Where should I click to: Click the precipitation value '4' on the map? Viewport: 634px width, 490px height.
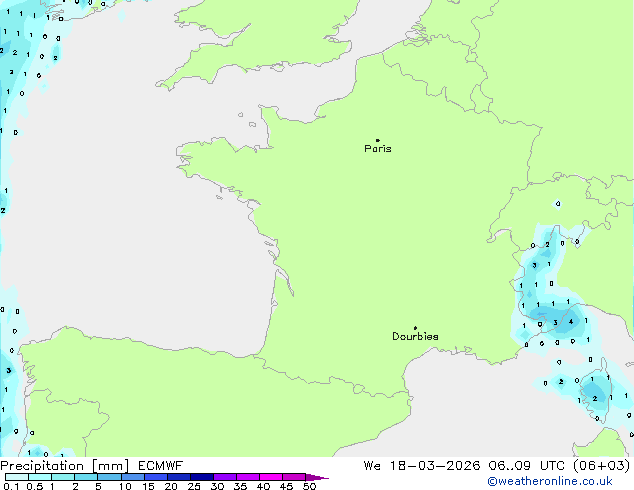[571, 322]
